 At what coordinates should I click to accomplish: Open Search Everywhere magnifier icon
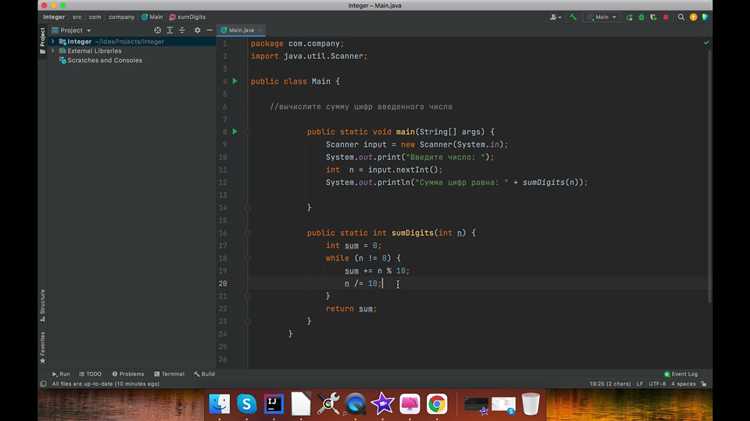point(681,17)
